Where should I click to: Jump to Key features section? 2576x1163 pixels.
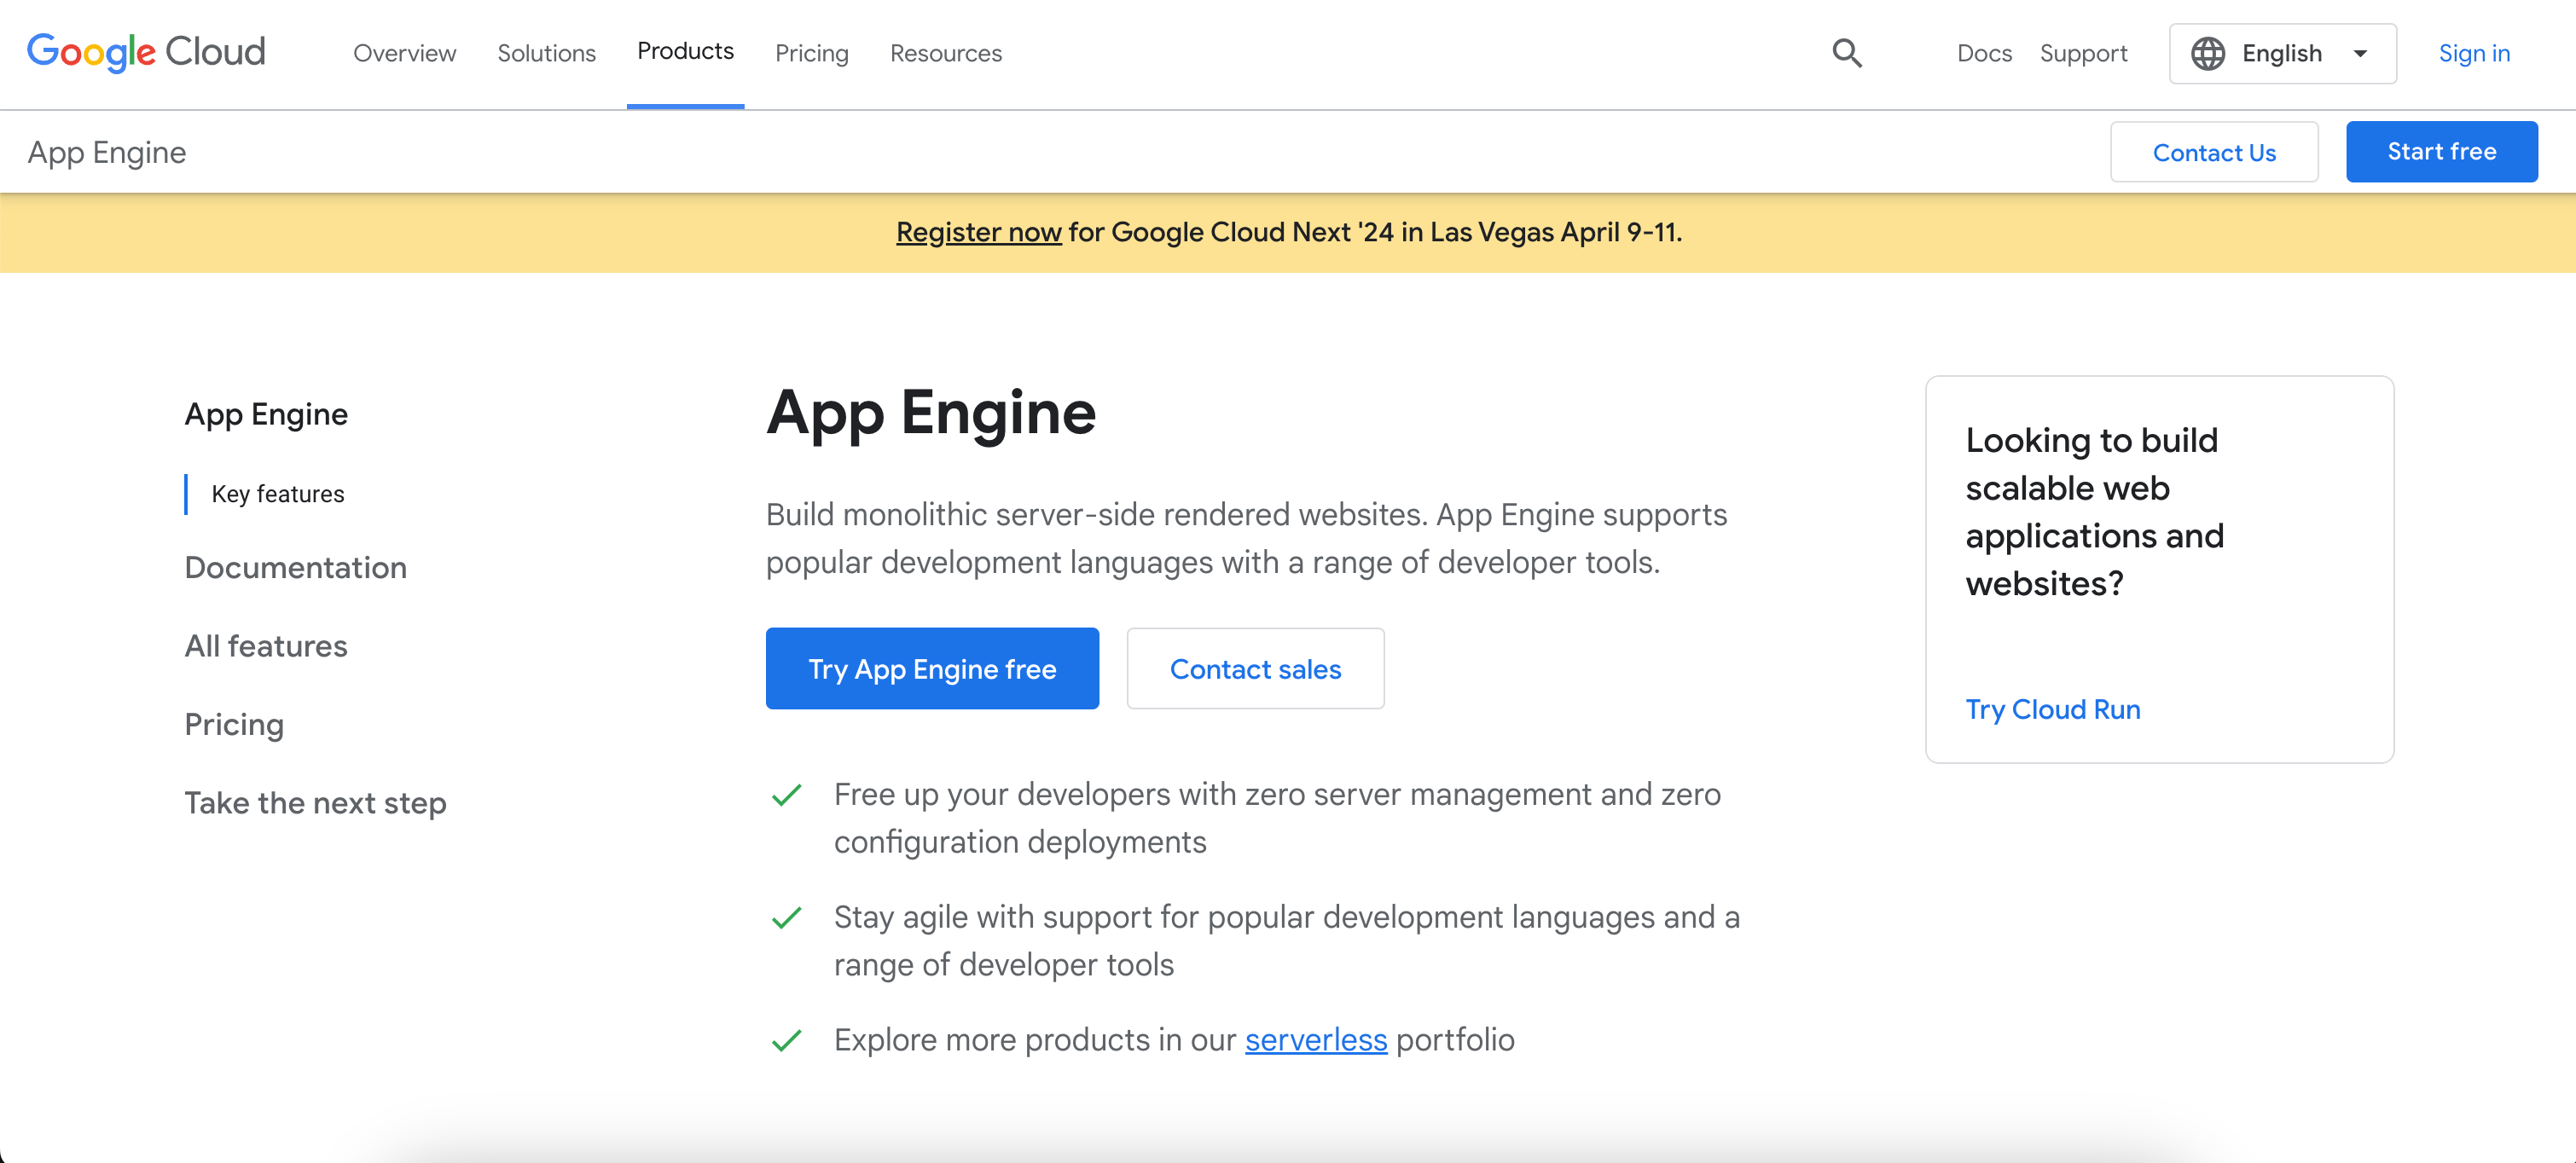(x=277, y=494)
